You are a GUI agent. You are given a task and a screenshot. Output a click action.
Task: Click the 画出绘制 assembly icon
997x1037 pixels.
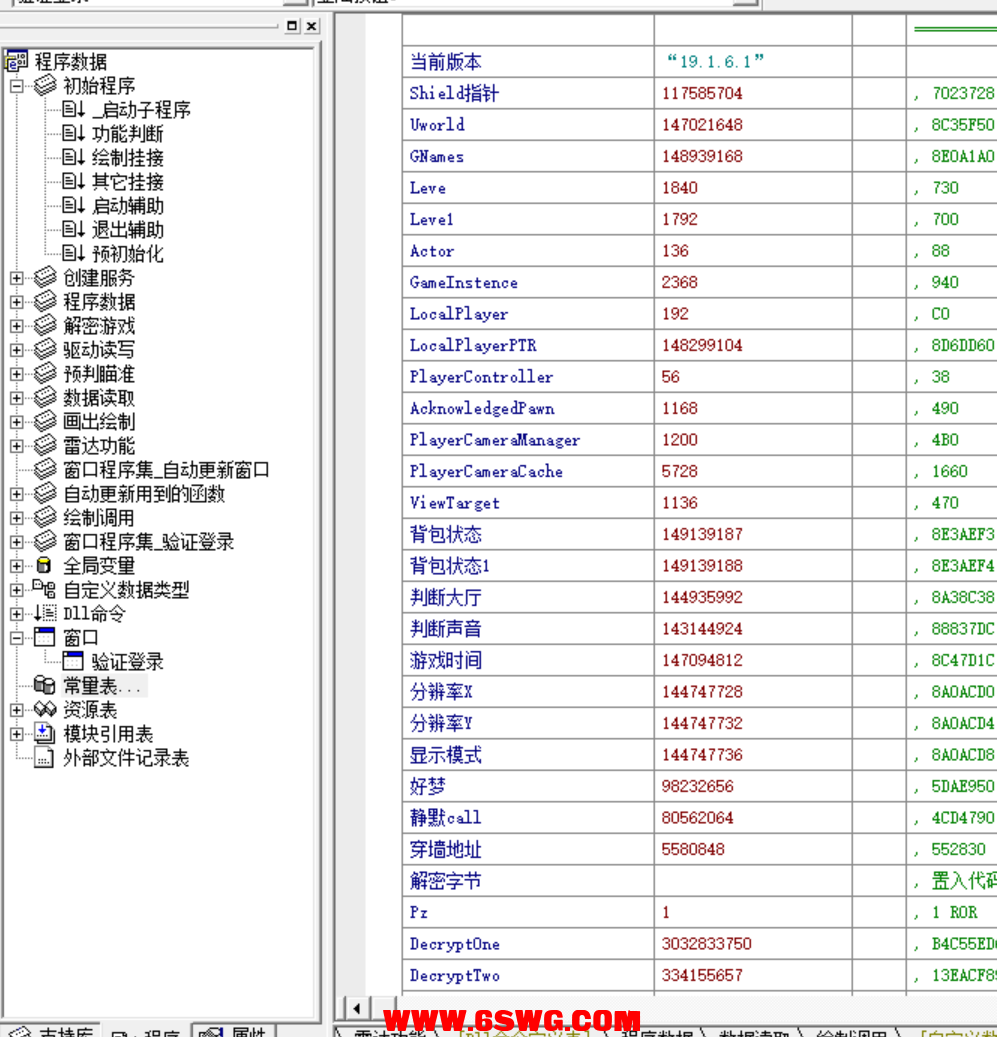[x=45, y=421]
